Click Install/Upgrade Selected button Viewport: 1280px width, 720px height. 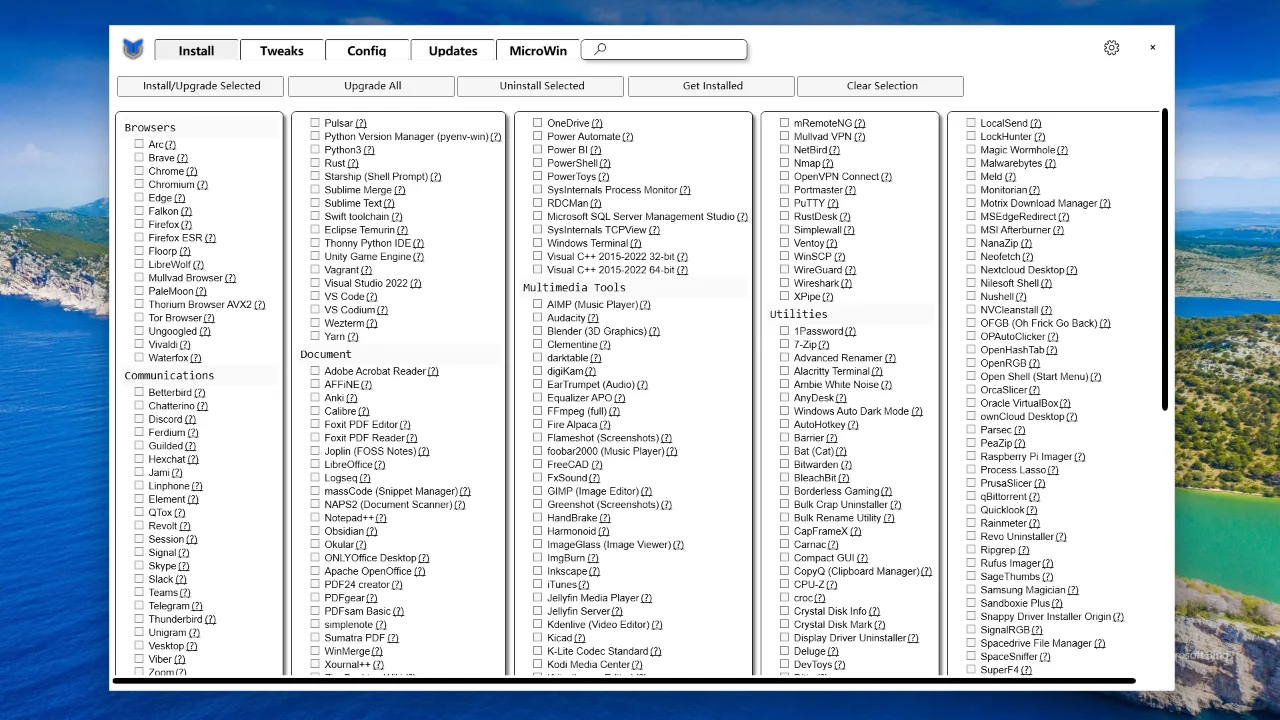pyautogui.click(x=201, y=86)
